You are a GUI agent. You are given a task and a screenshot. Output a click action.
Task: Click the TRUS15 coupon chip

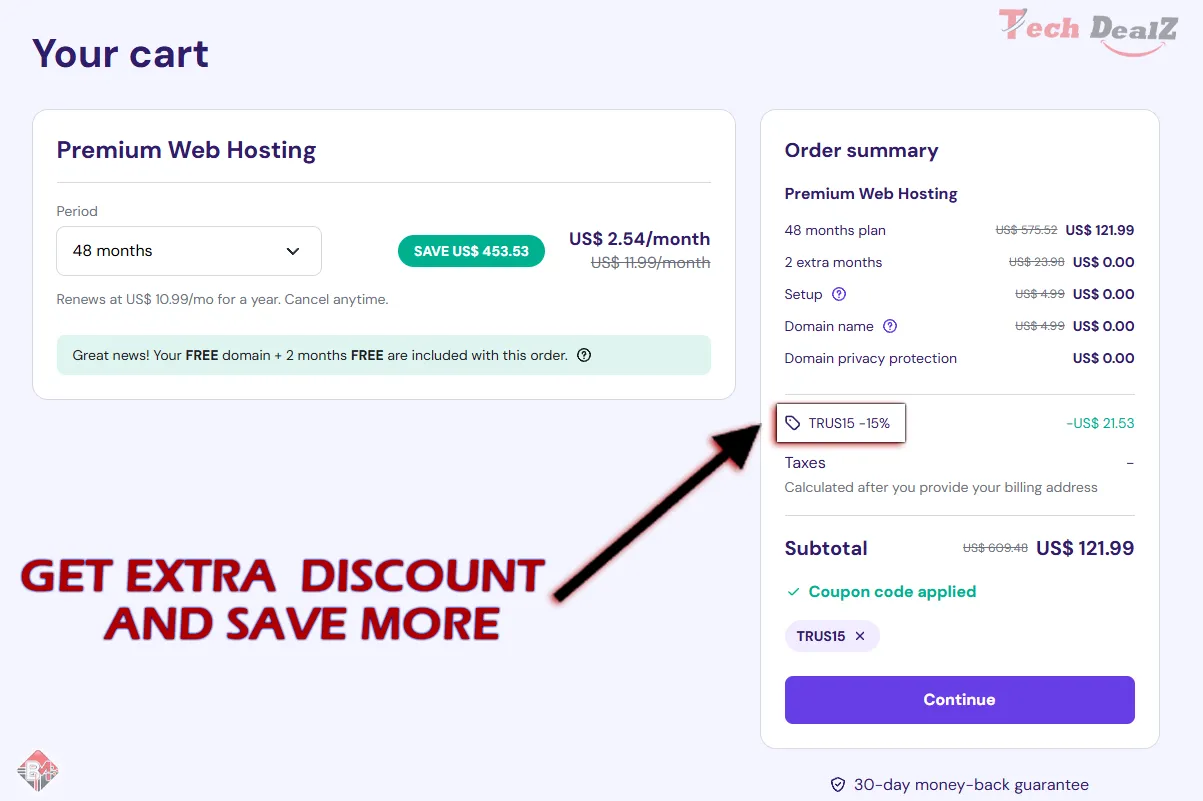[832, 636]
